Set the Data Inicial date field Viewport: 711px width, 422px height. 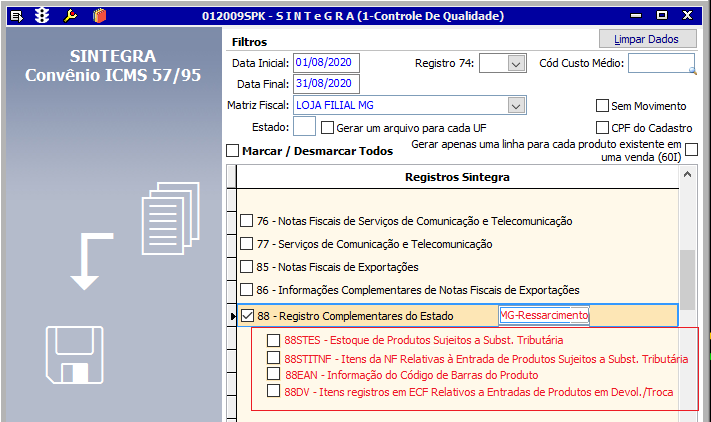point(326,63)
